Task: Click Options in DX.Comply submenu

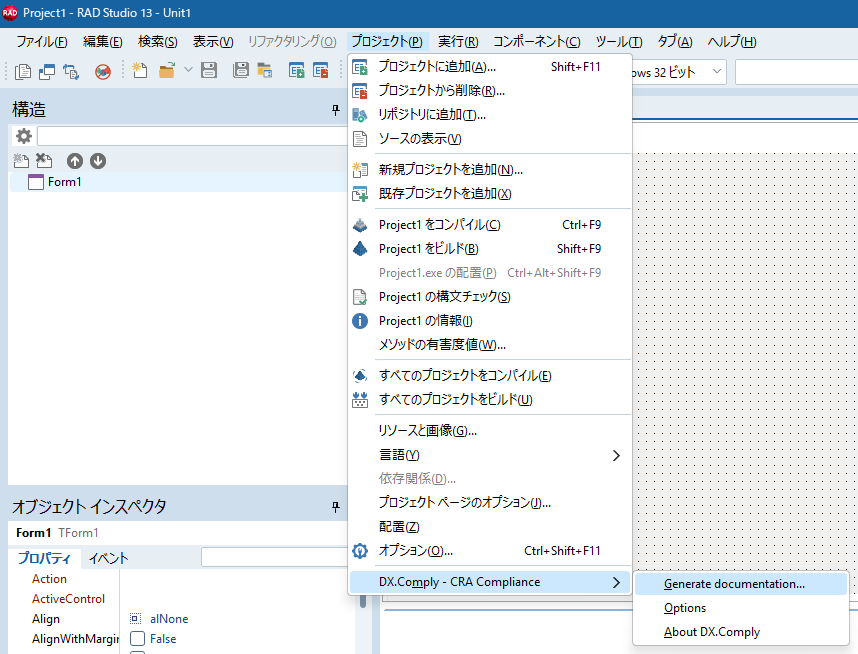Action: [741, 608]
